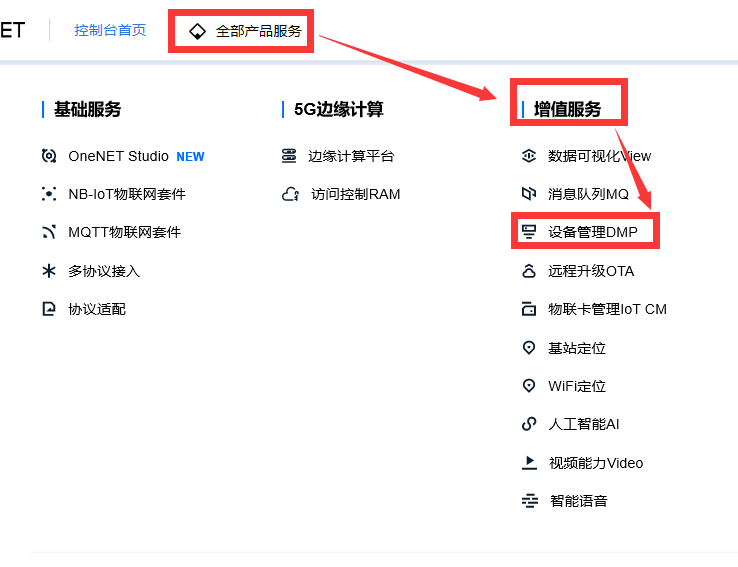Click the data visualization View eye icon
738x567 pixels.
coord(529,156)
